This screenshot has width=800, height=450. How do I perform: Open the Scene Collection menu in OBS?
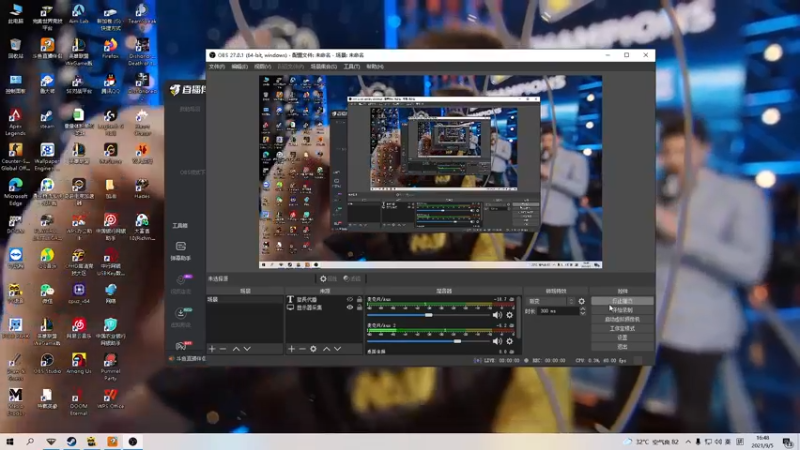pos(323,67)
